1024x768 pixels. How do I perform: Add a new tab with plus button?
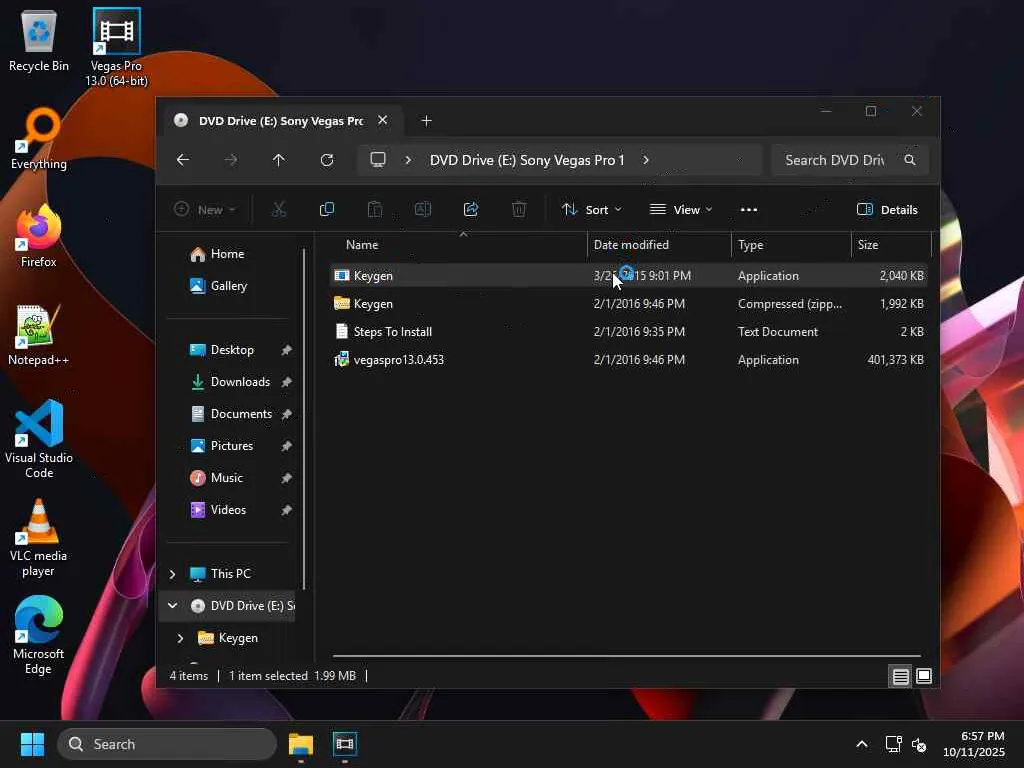426,121
